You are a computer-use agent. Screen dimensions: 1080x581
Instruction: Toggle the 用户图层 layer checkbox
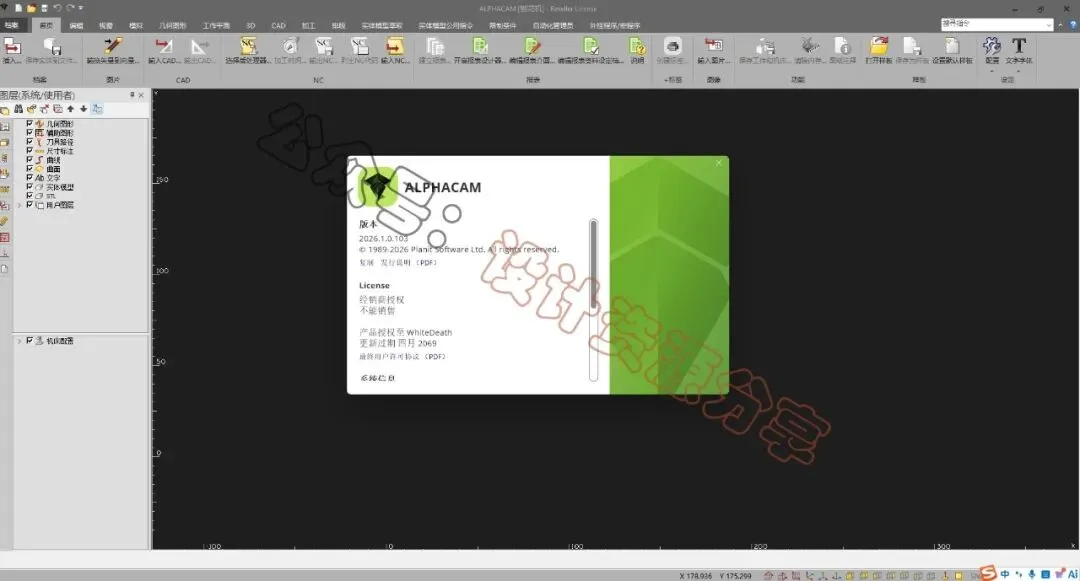(x=30, y=205)
